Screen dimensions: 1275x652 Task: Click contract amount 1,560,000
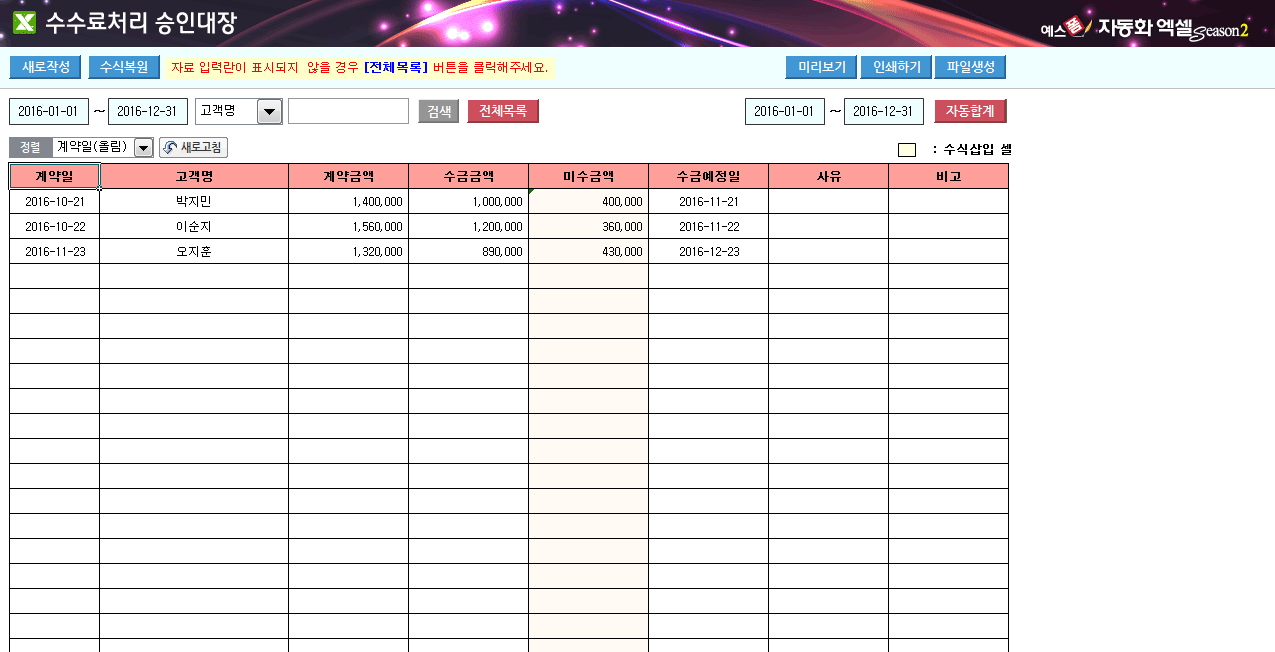pyautogui.click(x=349, y=226)
